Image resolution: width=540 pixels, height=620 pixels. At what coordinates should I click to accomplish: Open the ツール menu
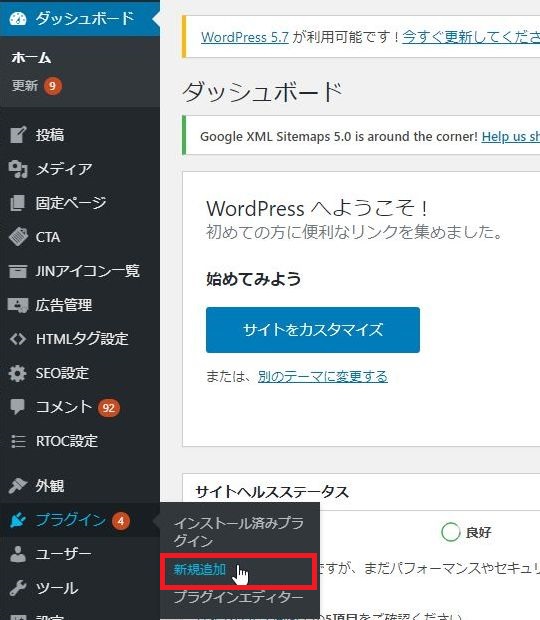pos(80,588)
